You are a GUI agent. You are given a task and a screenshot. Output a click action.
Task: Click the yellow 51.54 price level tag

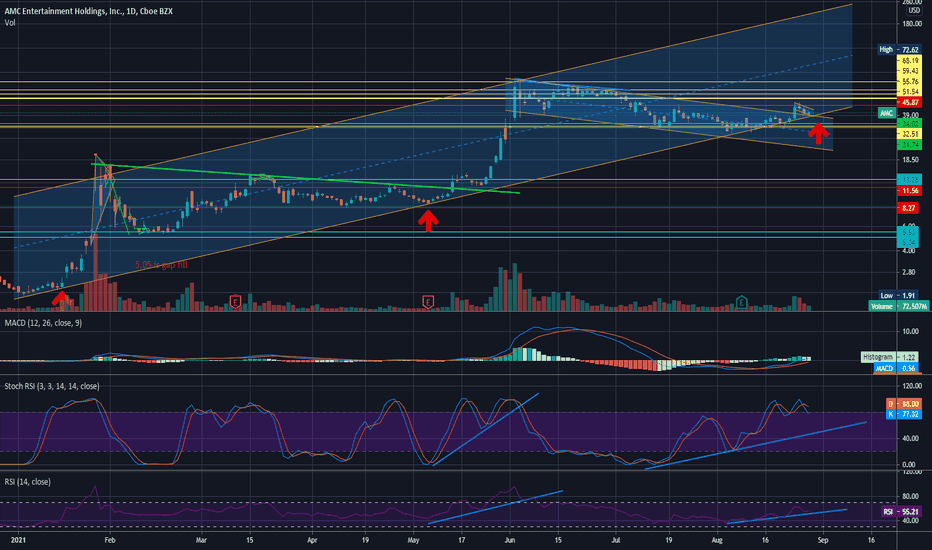(x=910, y=92)
